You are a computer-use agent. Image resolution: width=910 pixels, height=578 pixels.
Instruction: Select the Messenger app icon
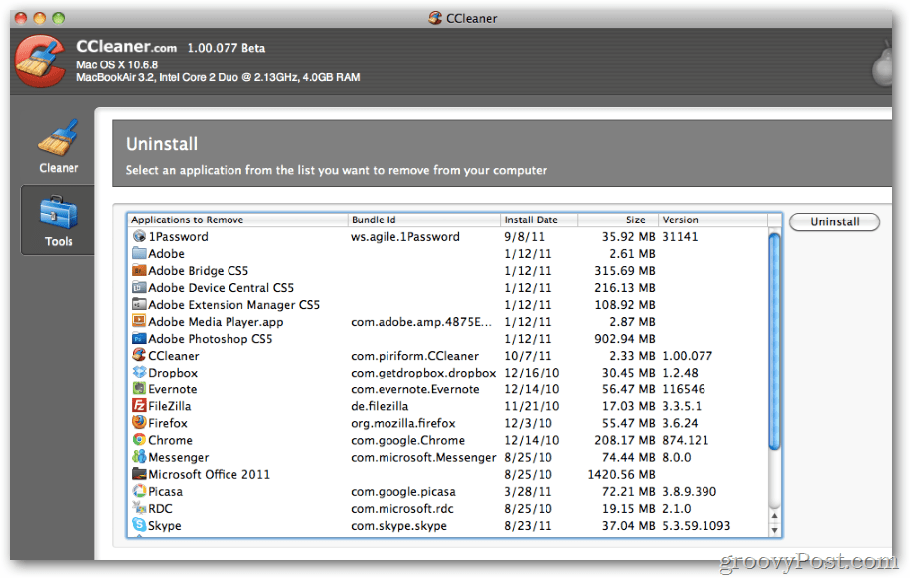[139, 457]
